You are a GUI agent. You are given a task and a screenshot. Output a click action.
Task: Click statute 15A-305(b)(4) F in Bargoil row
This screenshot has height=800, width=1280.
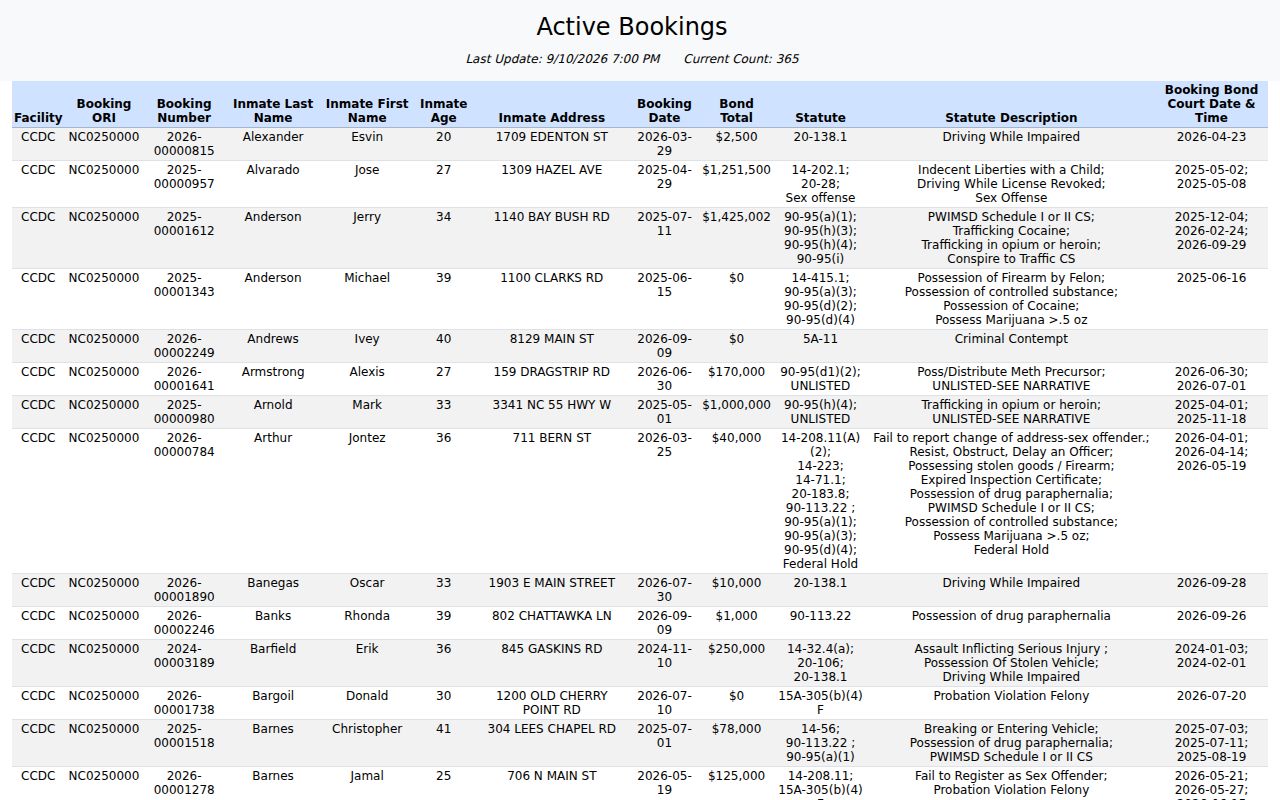[x=820, y=703]
